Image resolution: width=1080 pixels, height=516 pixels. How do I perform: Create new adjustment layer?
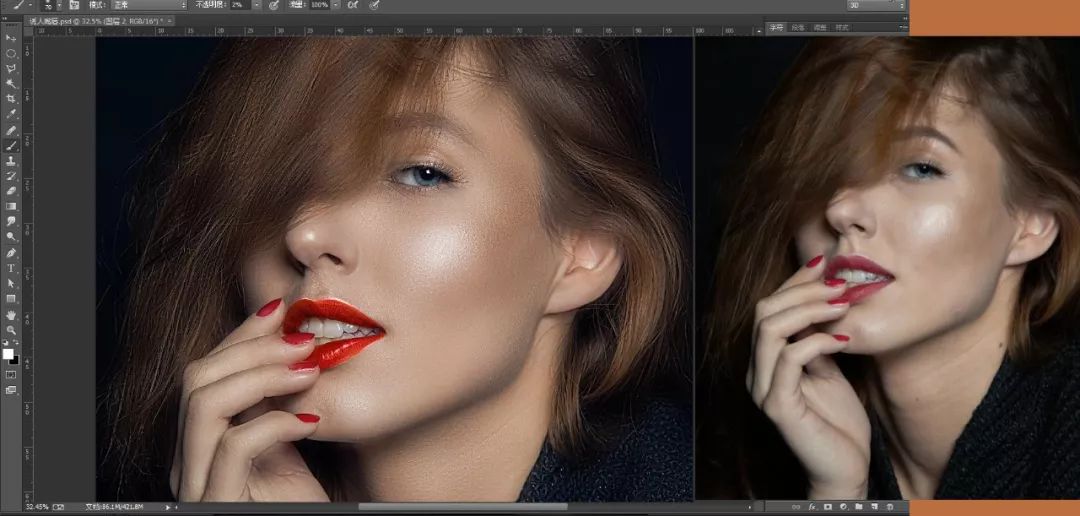843,507
